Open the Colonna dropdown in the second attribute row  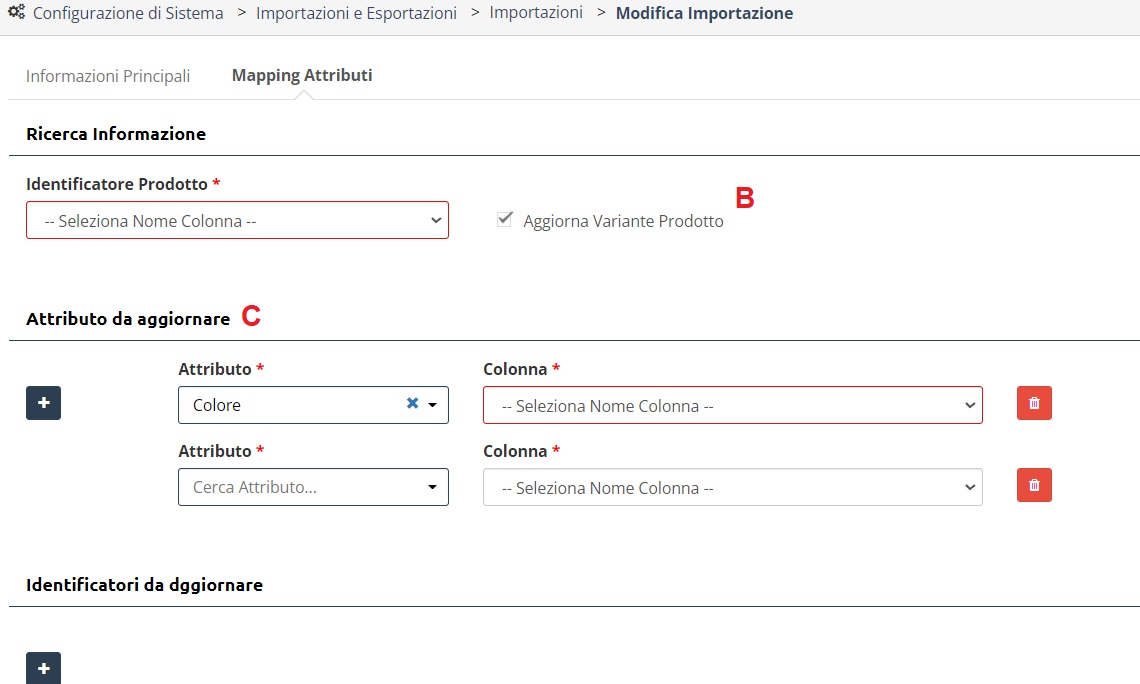733,487
